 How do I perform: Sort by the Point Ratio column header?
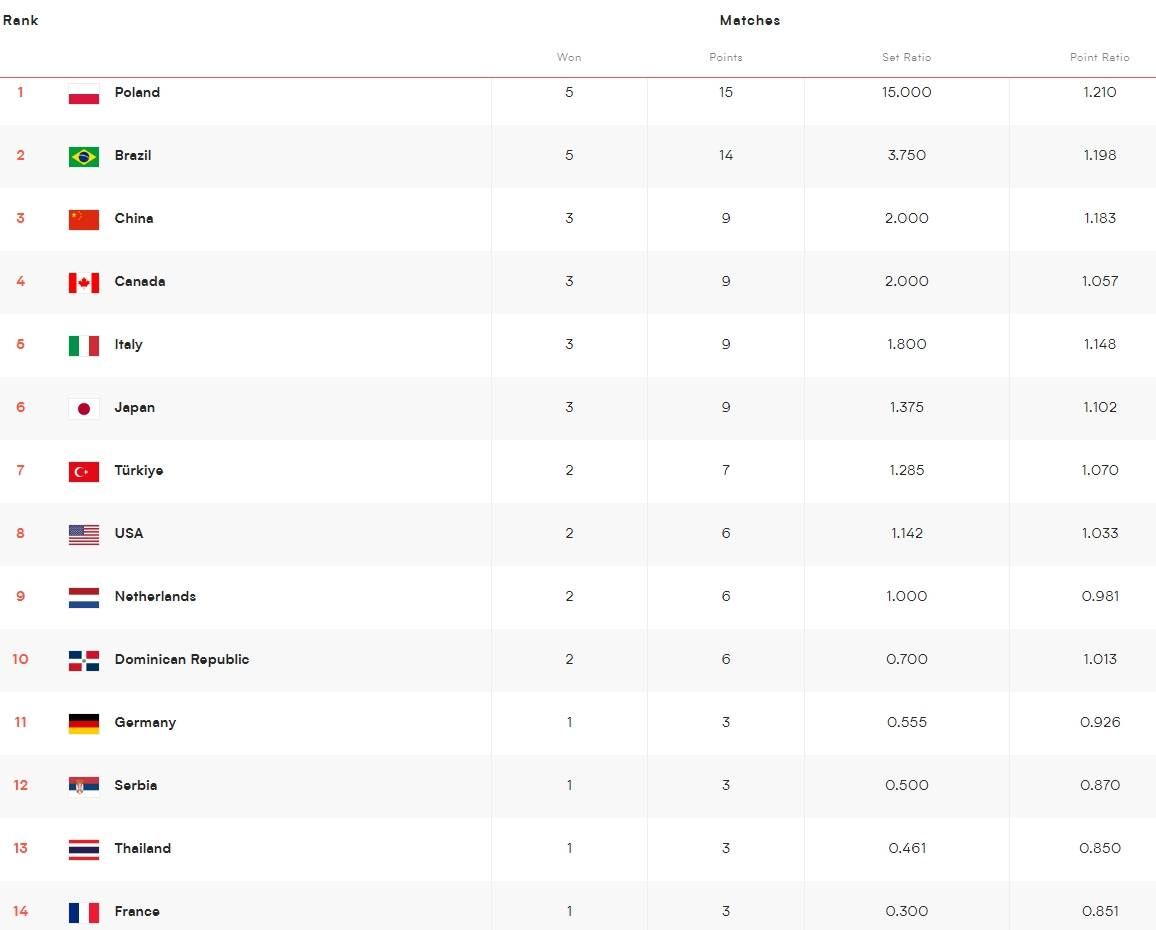[x=1099, y=57]
